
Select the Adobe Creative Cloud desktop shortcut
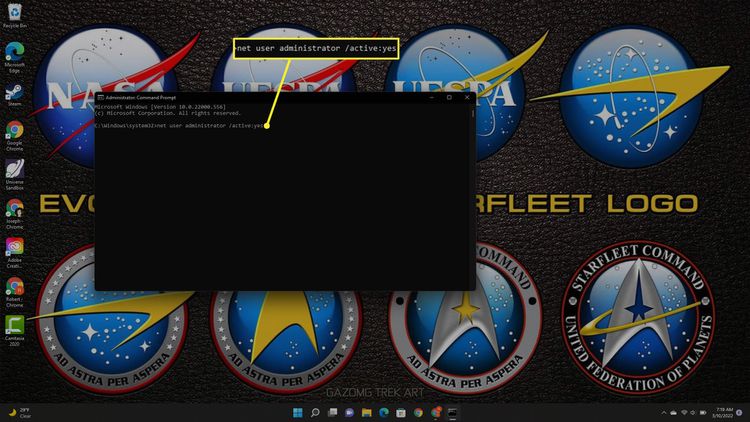point(14,253)
